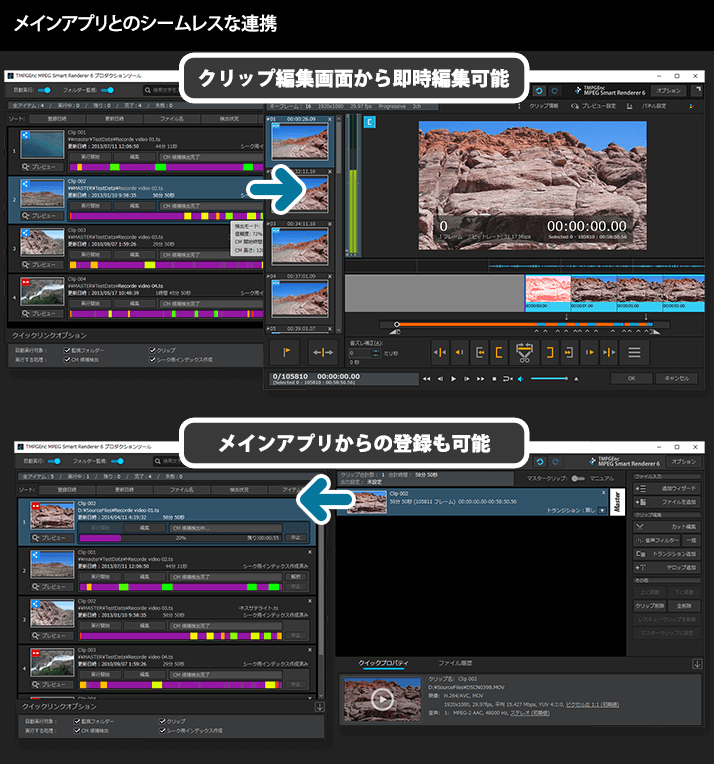Step forward one frame with the orange right arrow
This screenshot has width=714, height=764.
point(589,352)
